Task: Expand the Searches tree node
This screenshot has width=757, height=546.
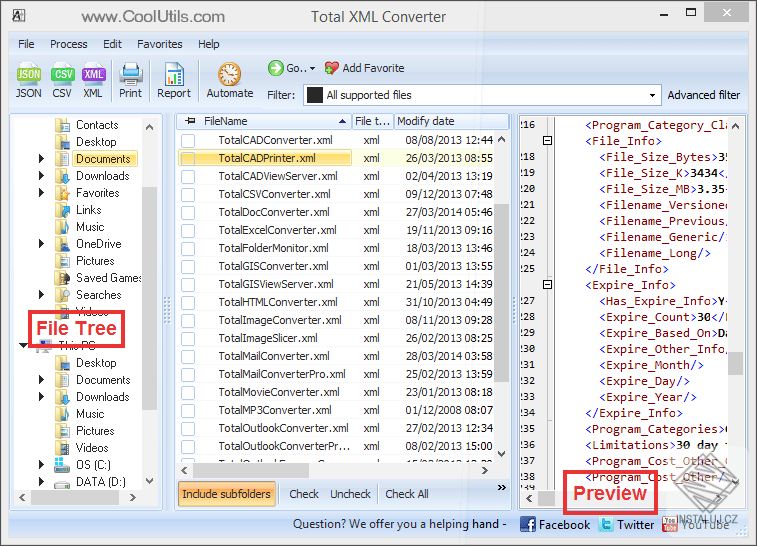Action: 42,294
